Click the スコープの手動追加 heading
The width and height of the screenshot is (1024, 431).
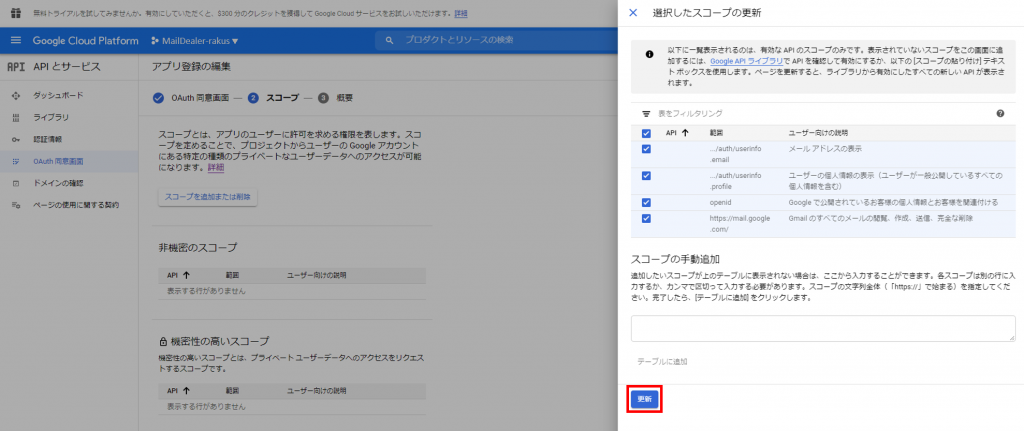pyautogui.click(x=675, y=259)
